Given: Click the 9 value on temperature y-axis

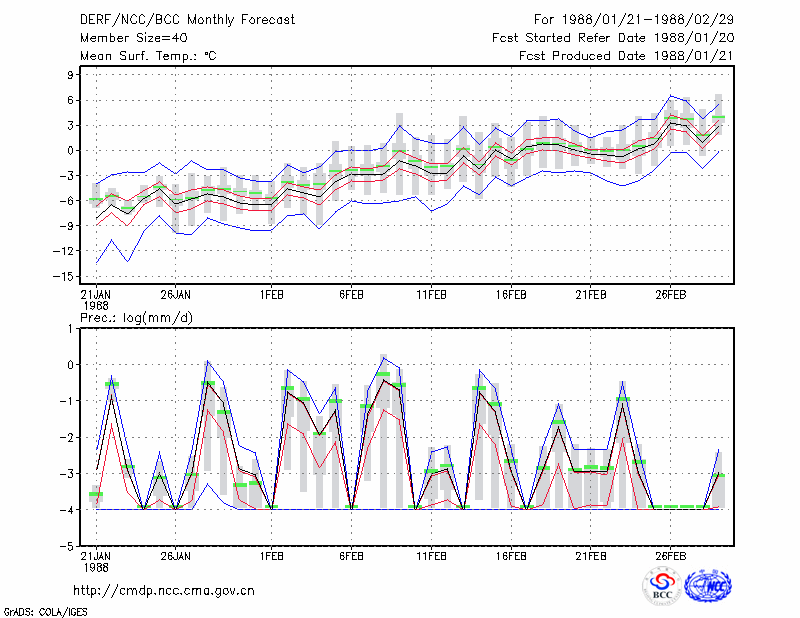Looking at the screenshot, I should (x=70, y=75).
